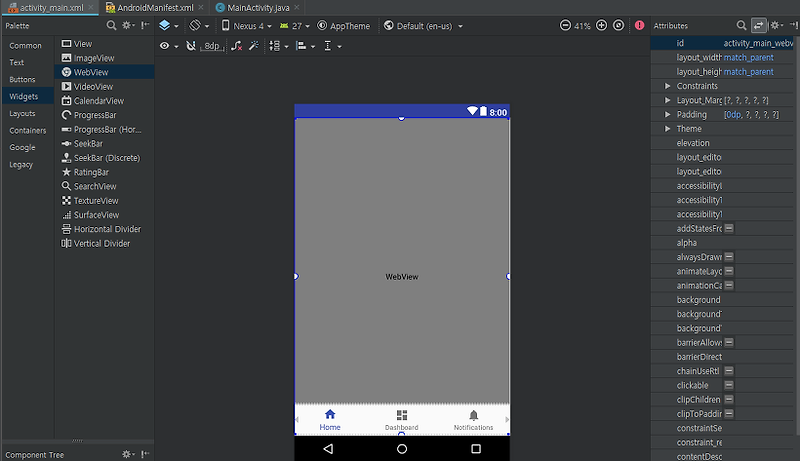The height and width of the screenshot is (461, 800).
Task: Zoom out the design preview
Action: tap(565, 25)
